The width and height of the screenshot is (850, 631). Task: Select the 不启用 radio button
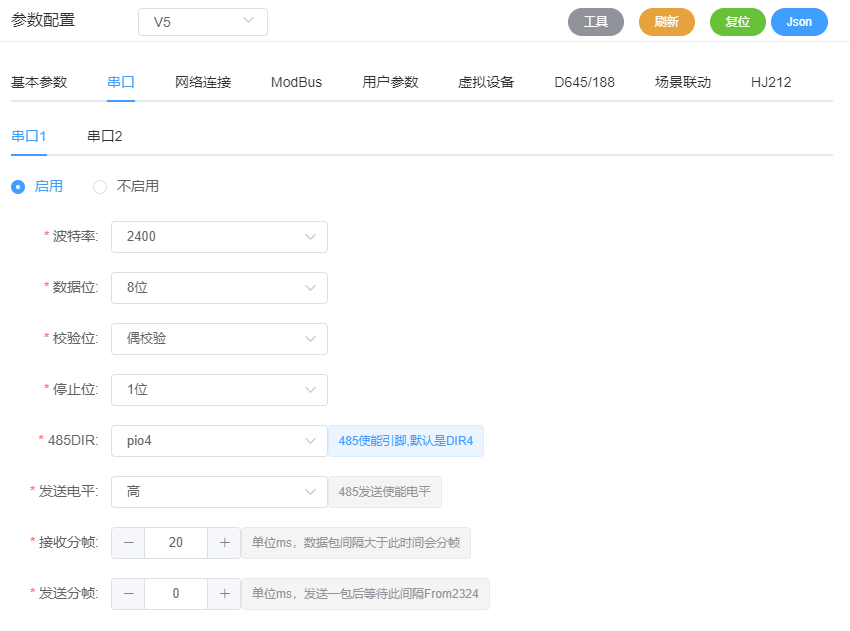click(100, 186)
